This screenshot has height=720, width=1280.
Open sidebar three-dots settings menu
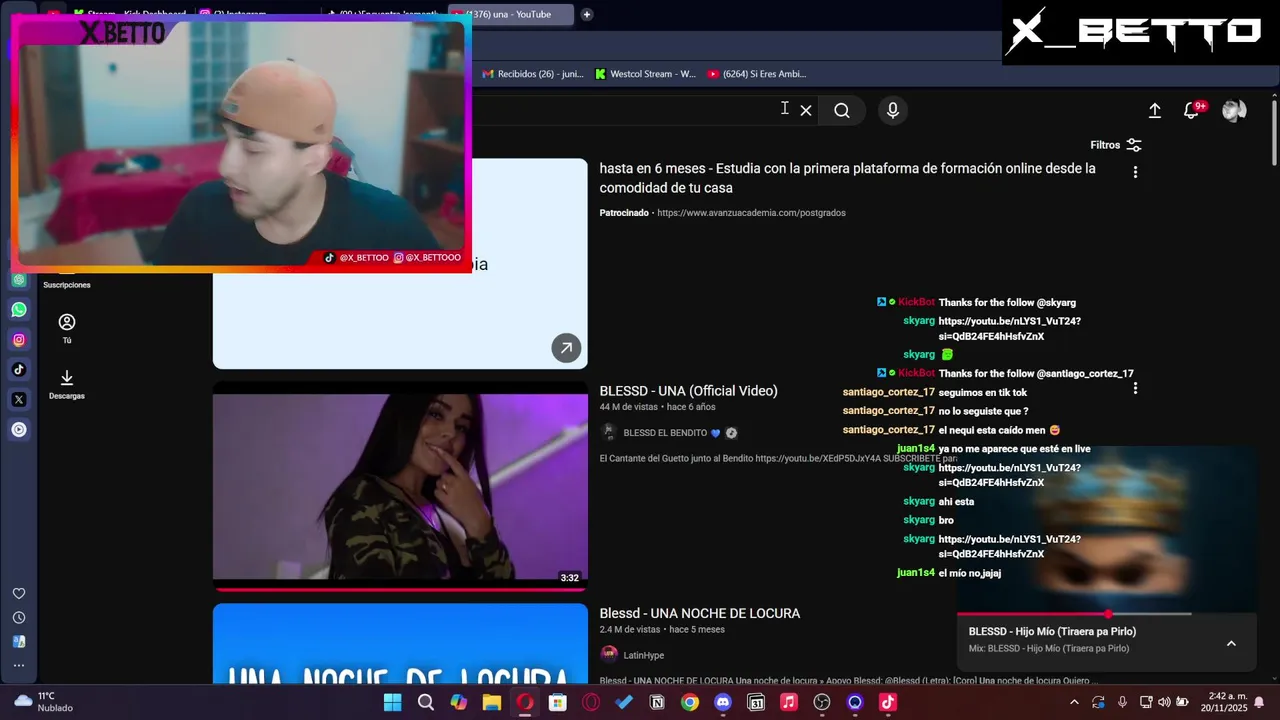[x=19, y=665]
